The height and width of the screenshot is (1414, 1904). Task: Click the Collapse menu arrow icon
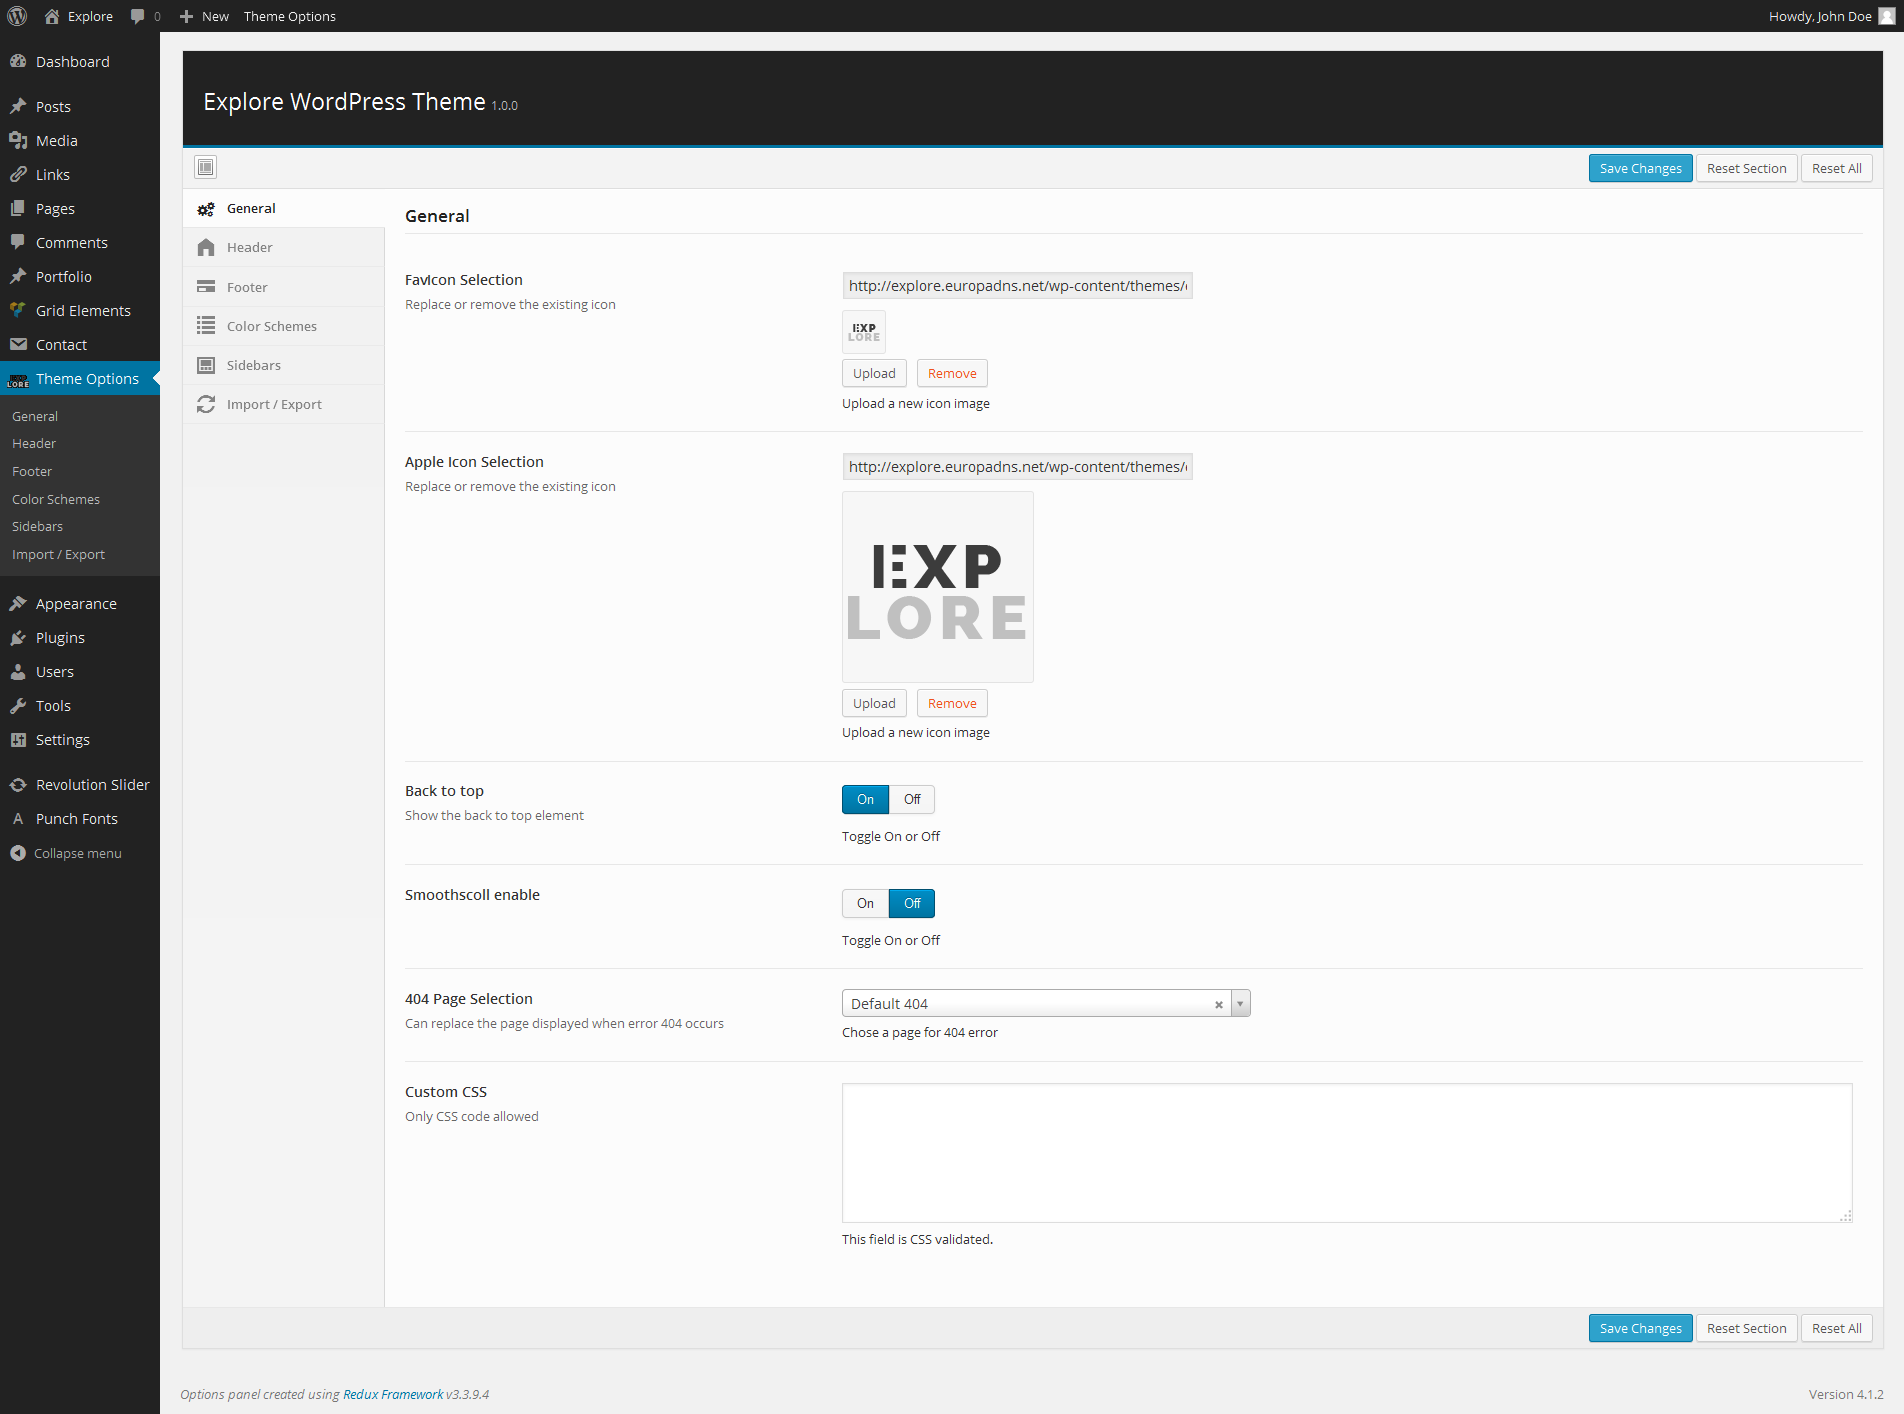[18, 853]
